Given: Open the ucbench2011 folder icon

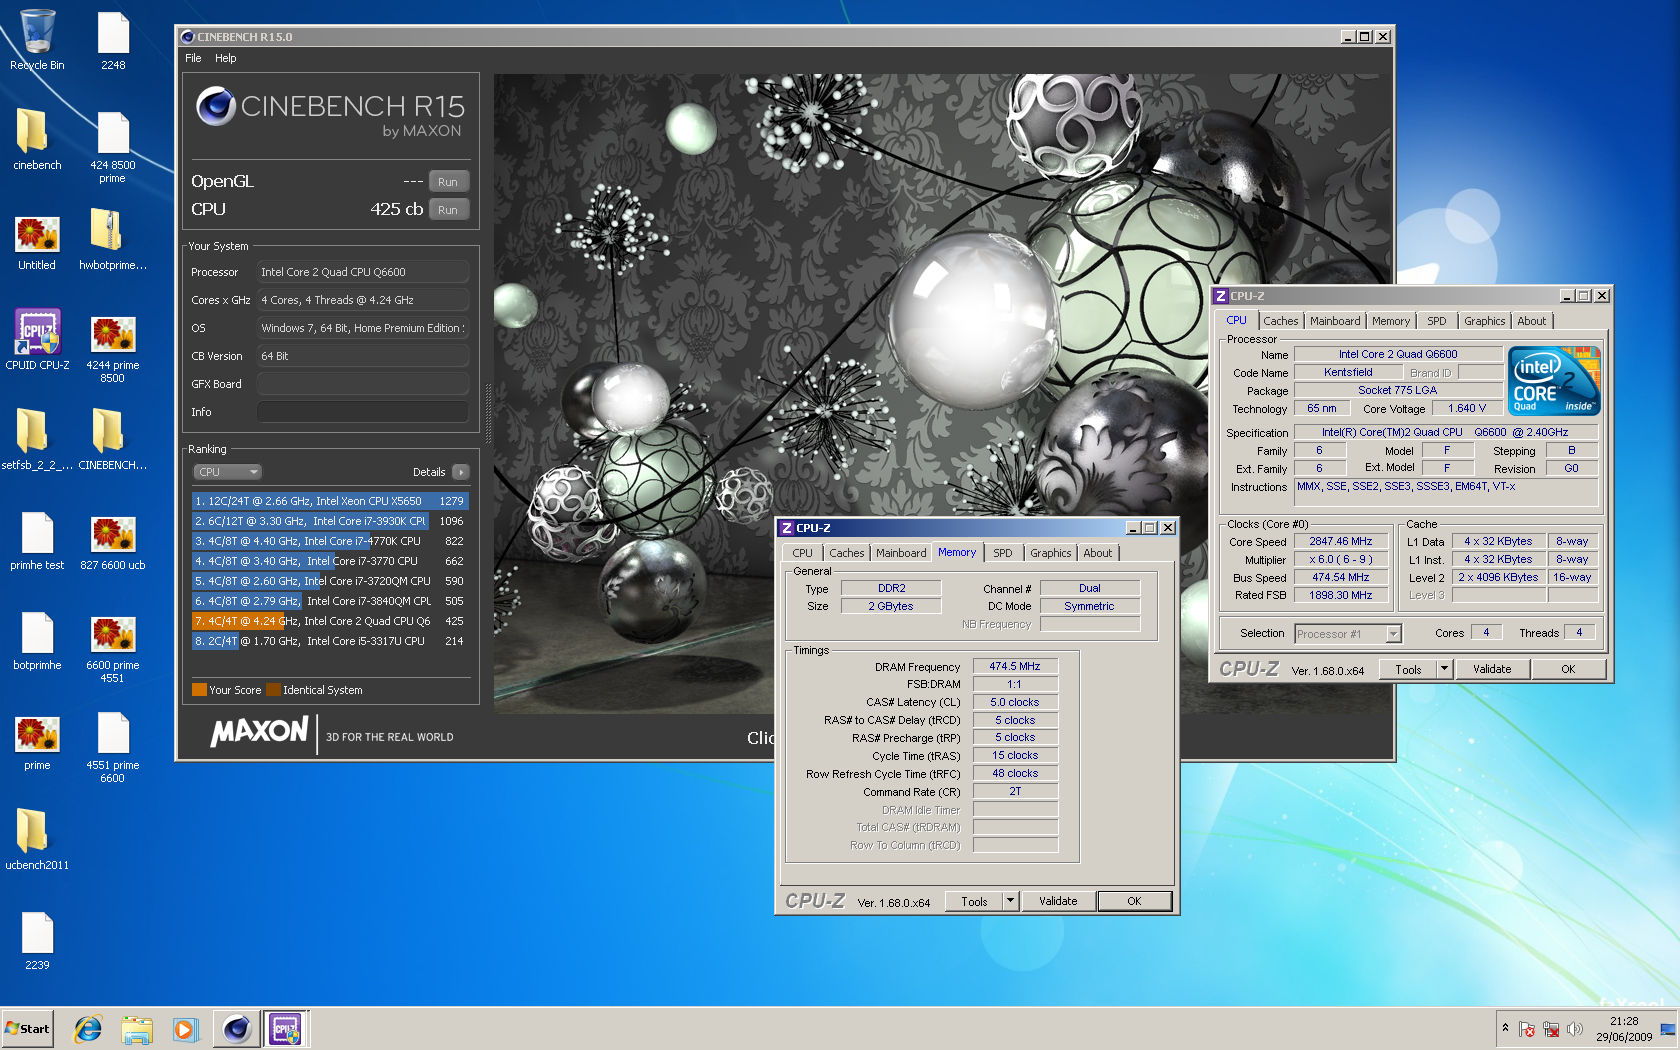Looking at the screenshot, I should point(37,840).
